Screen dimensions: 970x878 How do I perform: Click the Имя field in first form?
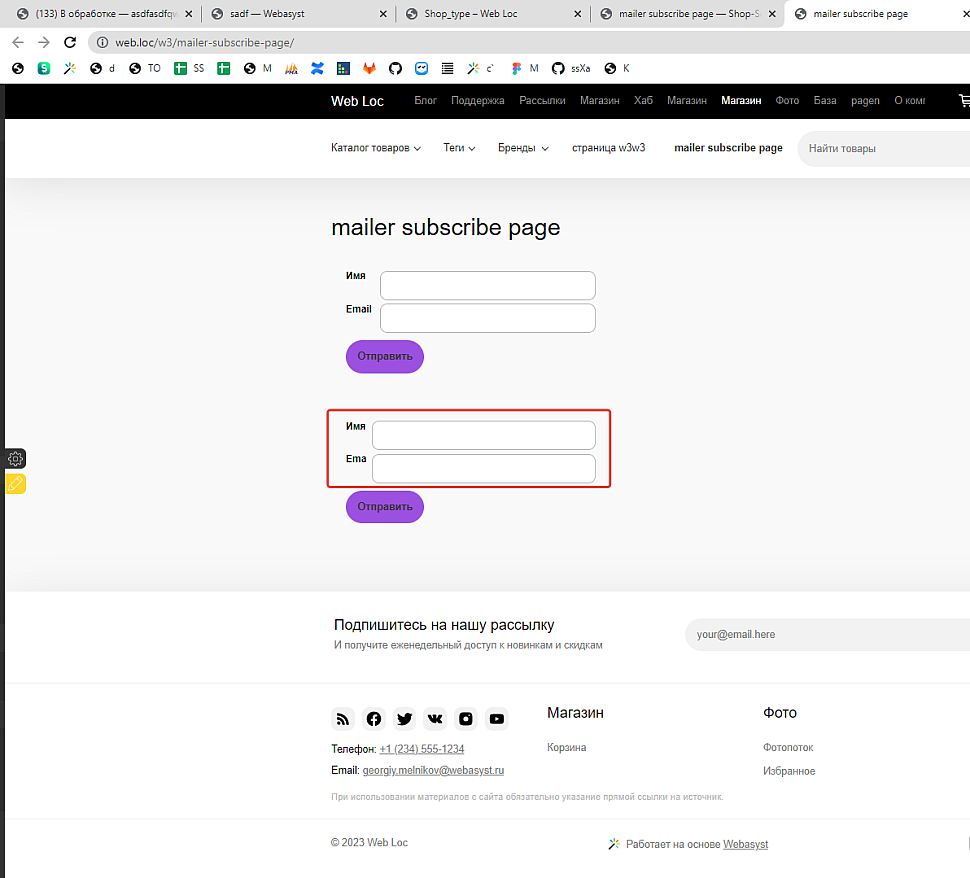[x=487, y=285]
